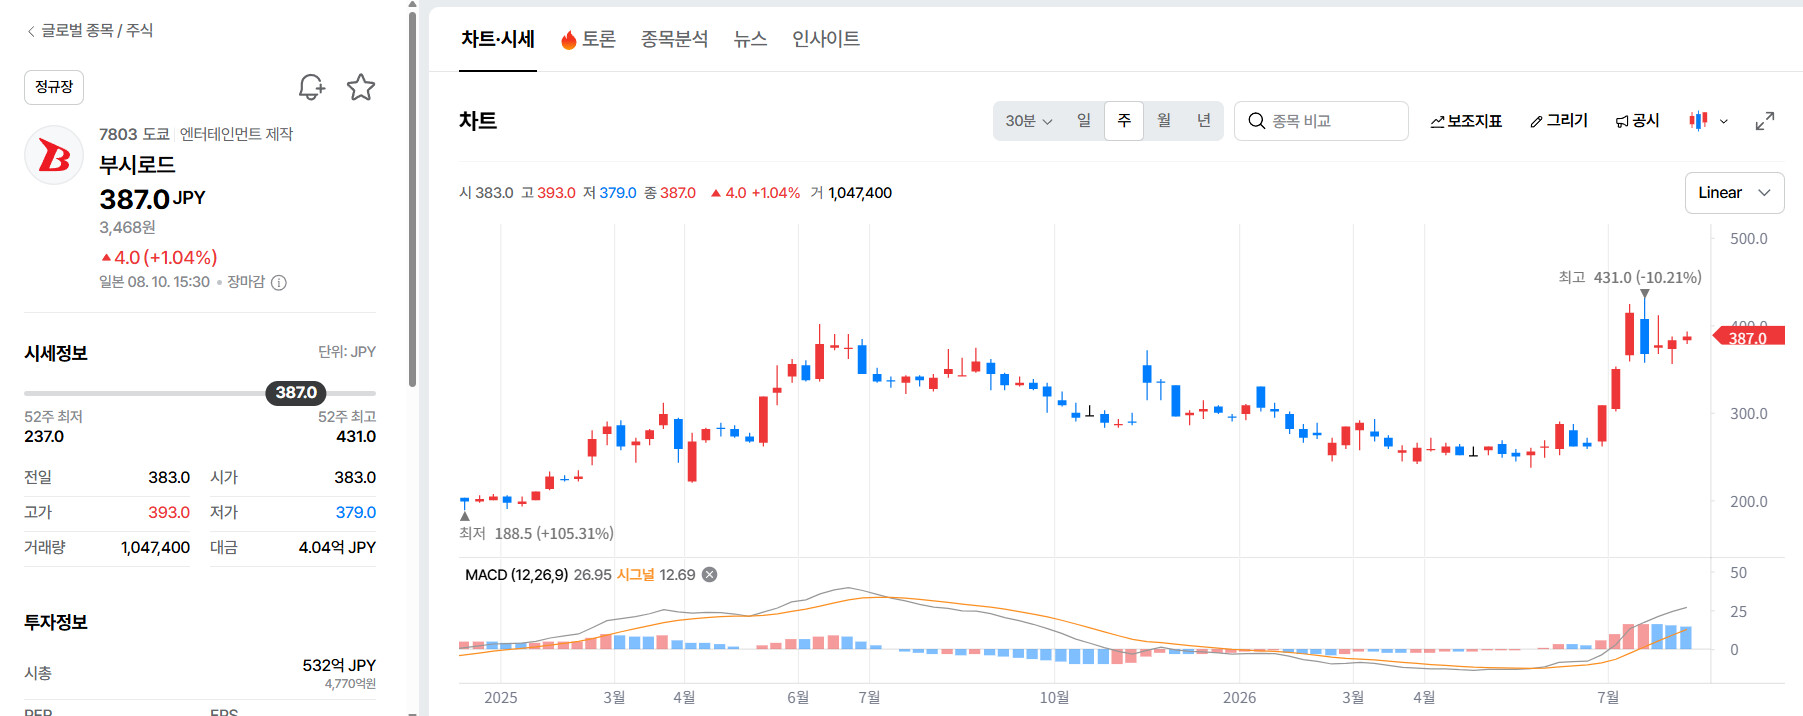
Task: Expand chart type chevron next to candlestick
Action: [x=1724, y=121]
